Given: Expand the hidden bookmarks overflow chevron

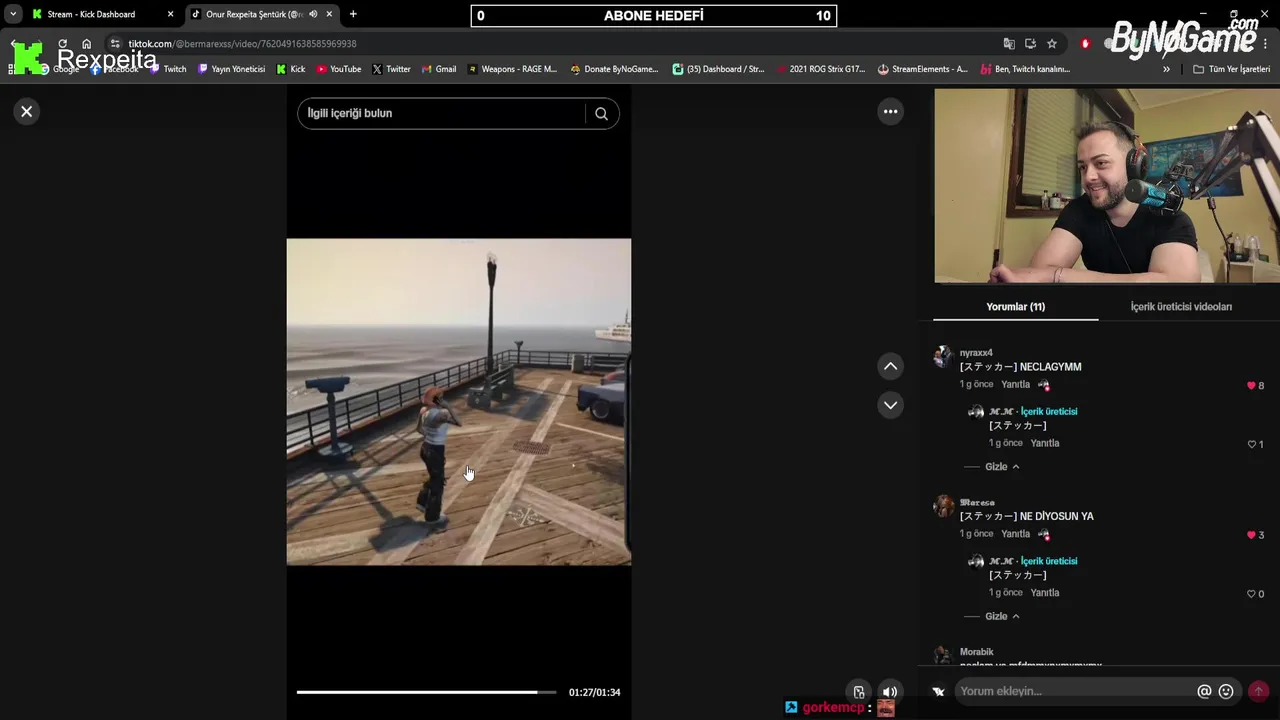Looking at the screenshot, I should click(x=1166, y=69).
